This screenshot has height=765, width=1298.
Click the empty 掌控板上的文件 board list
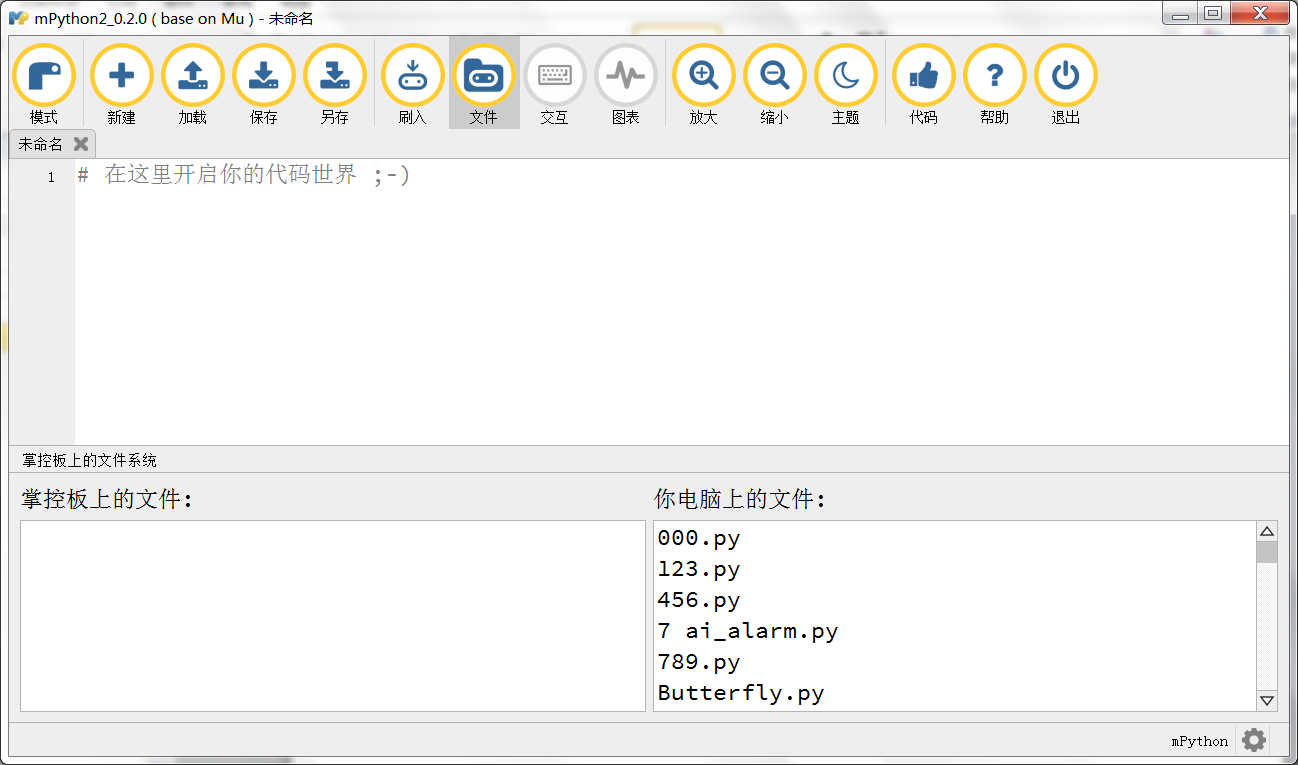333,616
